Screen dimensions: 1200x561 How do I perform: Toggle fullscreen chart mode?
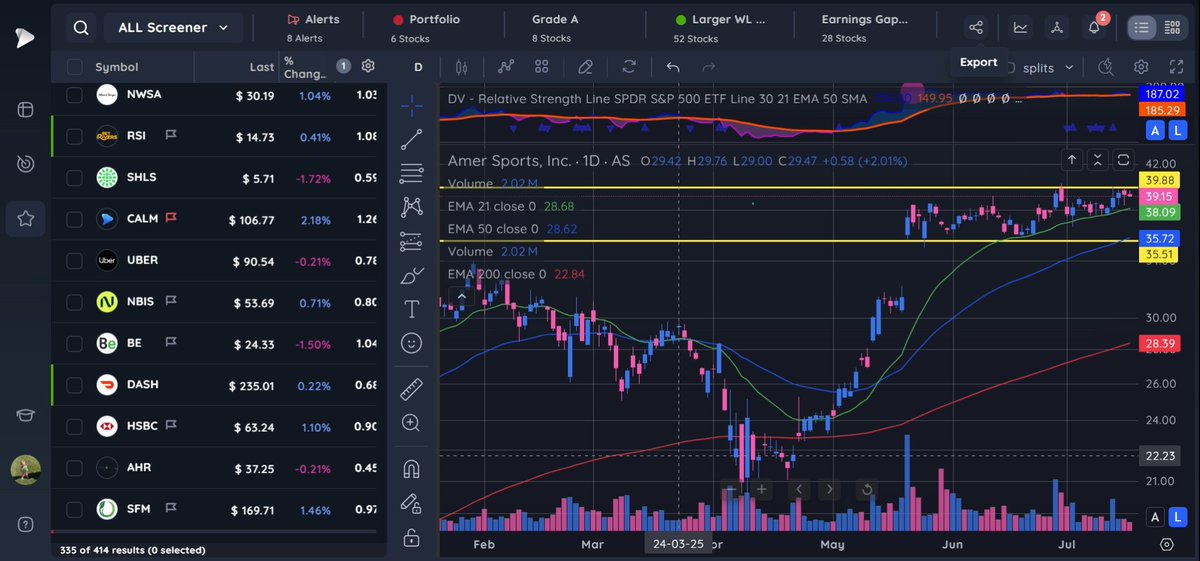pyautogui.click(x=1176, y=67)
